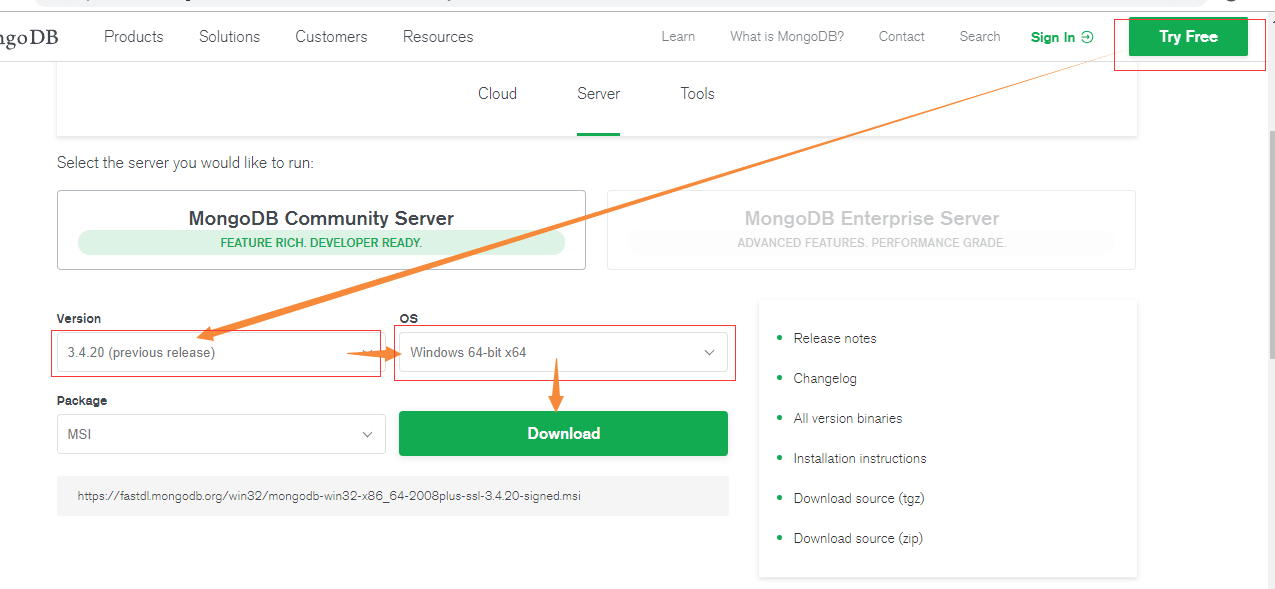Open All version binaries link
1275x589 pixels.
848,418
